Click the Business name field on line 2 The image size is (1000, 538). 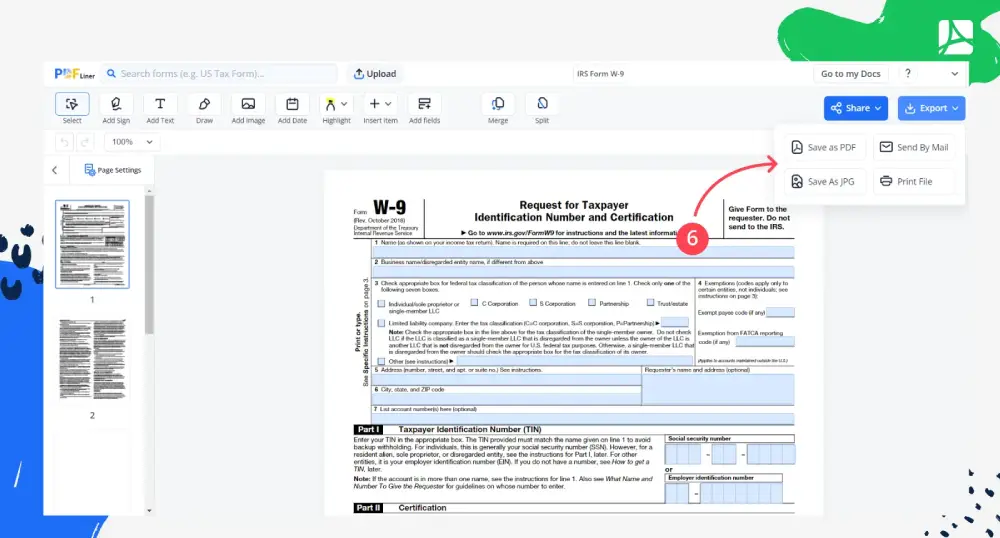tap(583, 272)
